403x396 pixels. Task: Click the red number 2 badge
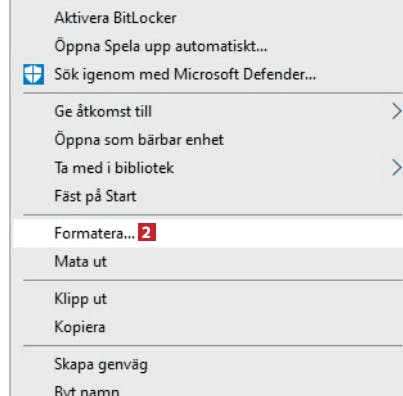pos(147,233)
